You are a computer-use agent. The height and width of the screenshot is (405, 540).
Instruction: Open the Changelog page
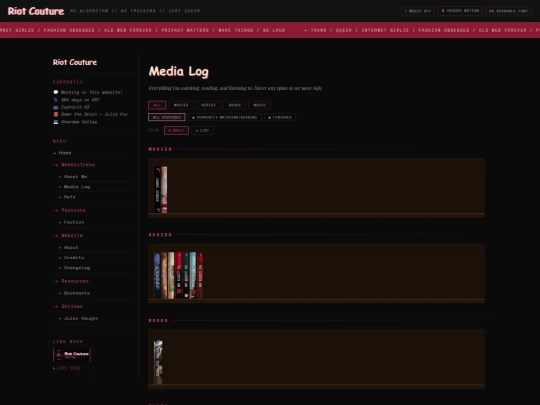point(76,268)
